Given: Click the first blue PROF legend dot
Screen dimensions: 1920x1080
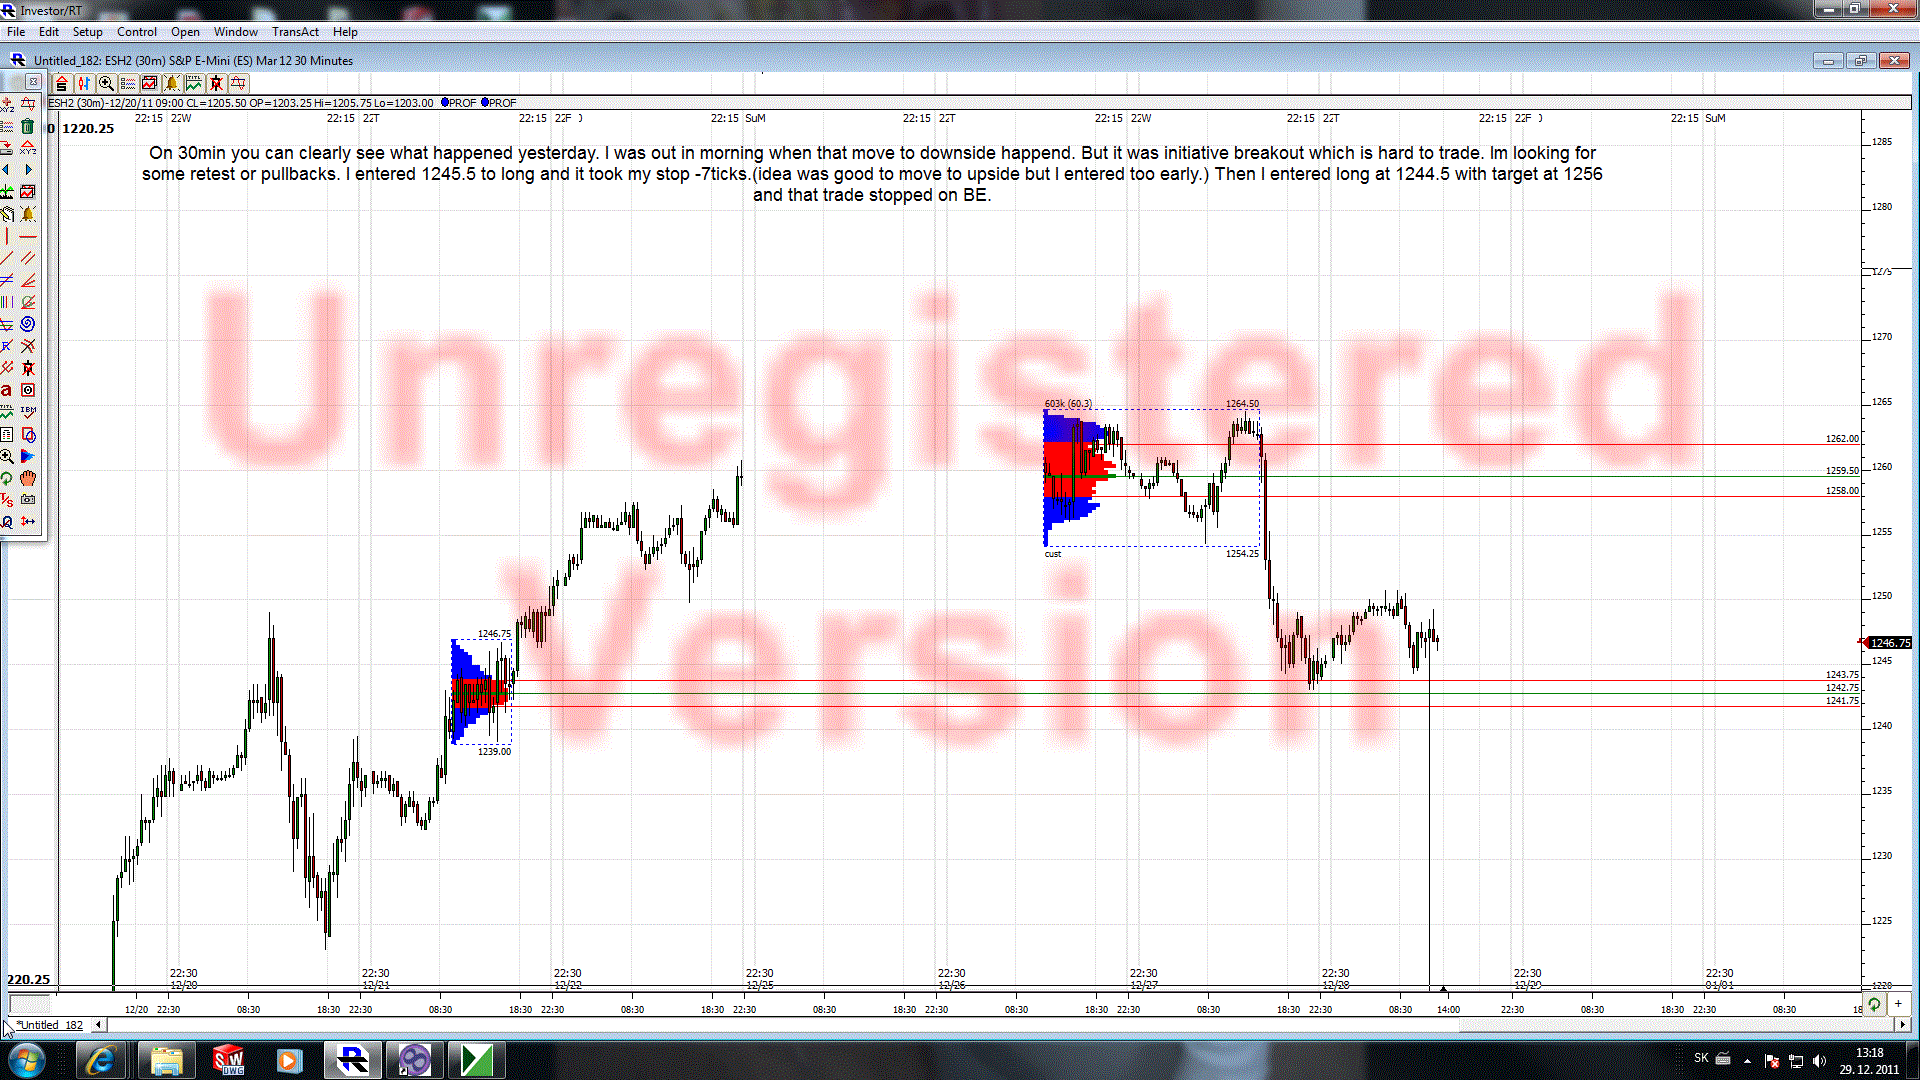Looking at the screenshot, I should 445,102.
